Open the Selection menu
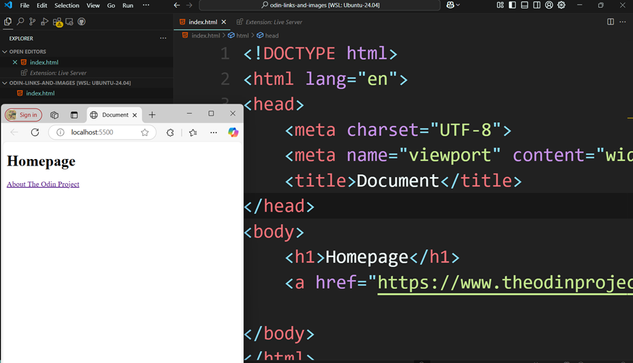The width and height of the screenshot is (633, 363). [67, 5]
